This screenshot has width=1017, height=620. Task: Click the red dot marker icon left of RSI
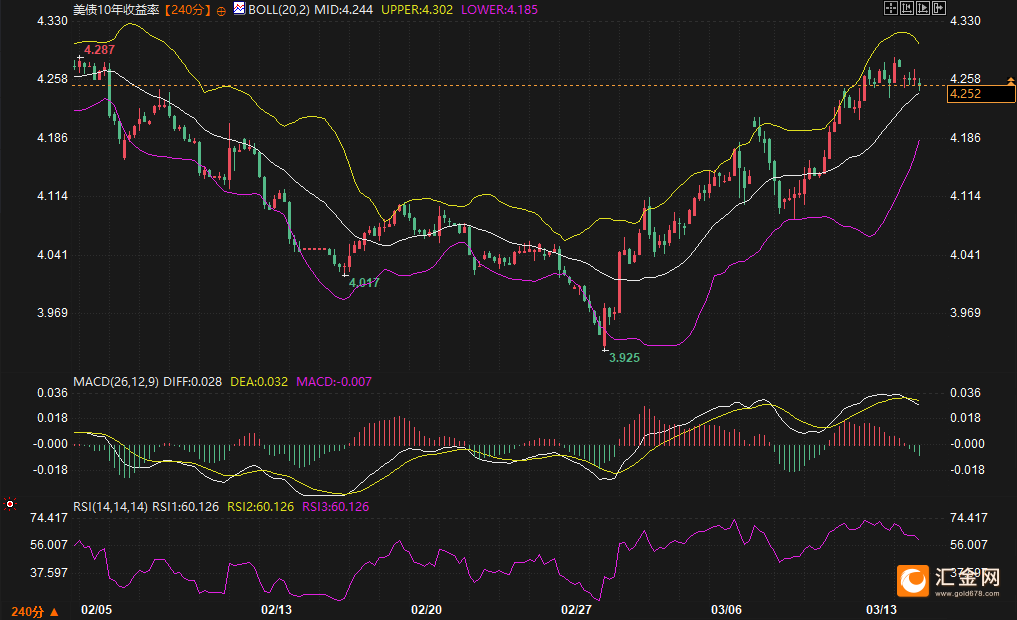(x=10, y=505)
